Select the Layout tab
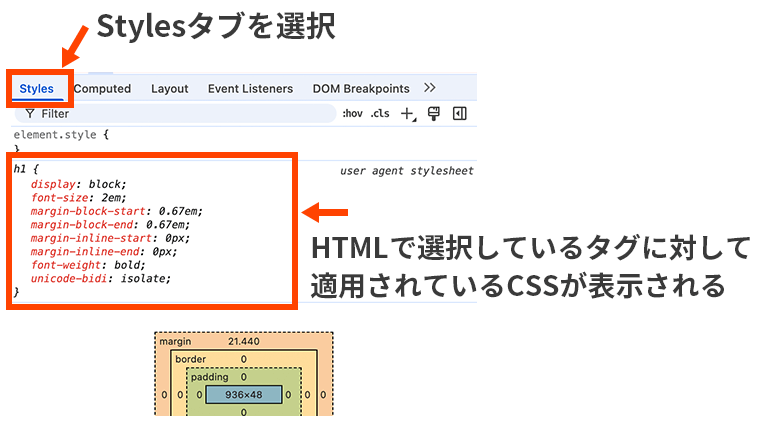This screenshot has height=428, width=760. point(170,89)
